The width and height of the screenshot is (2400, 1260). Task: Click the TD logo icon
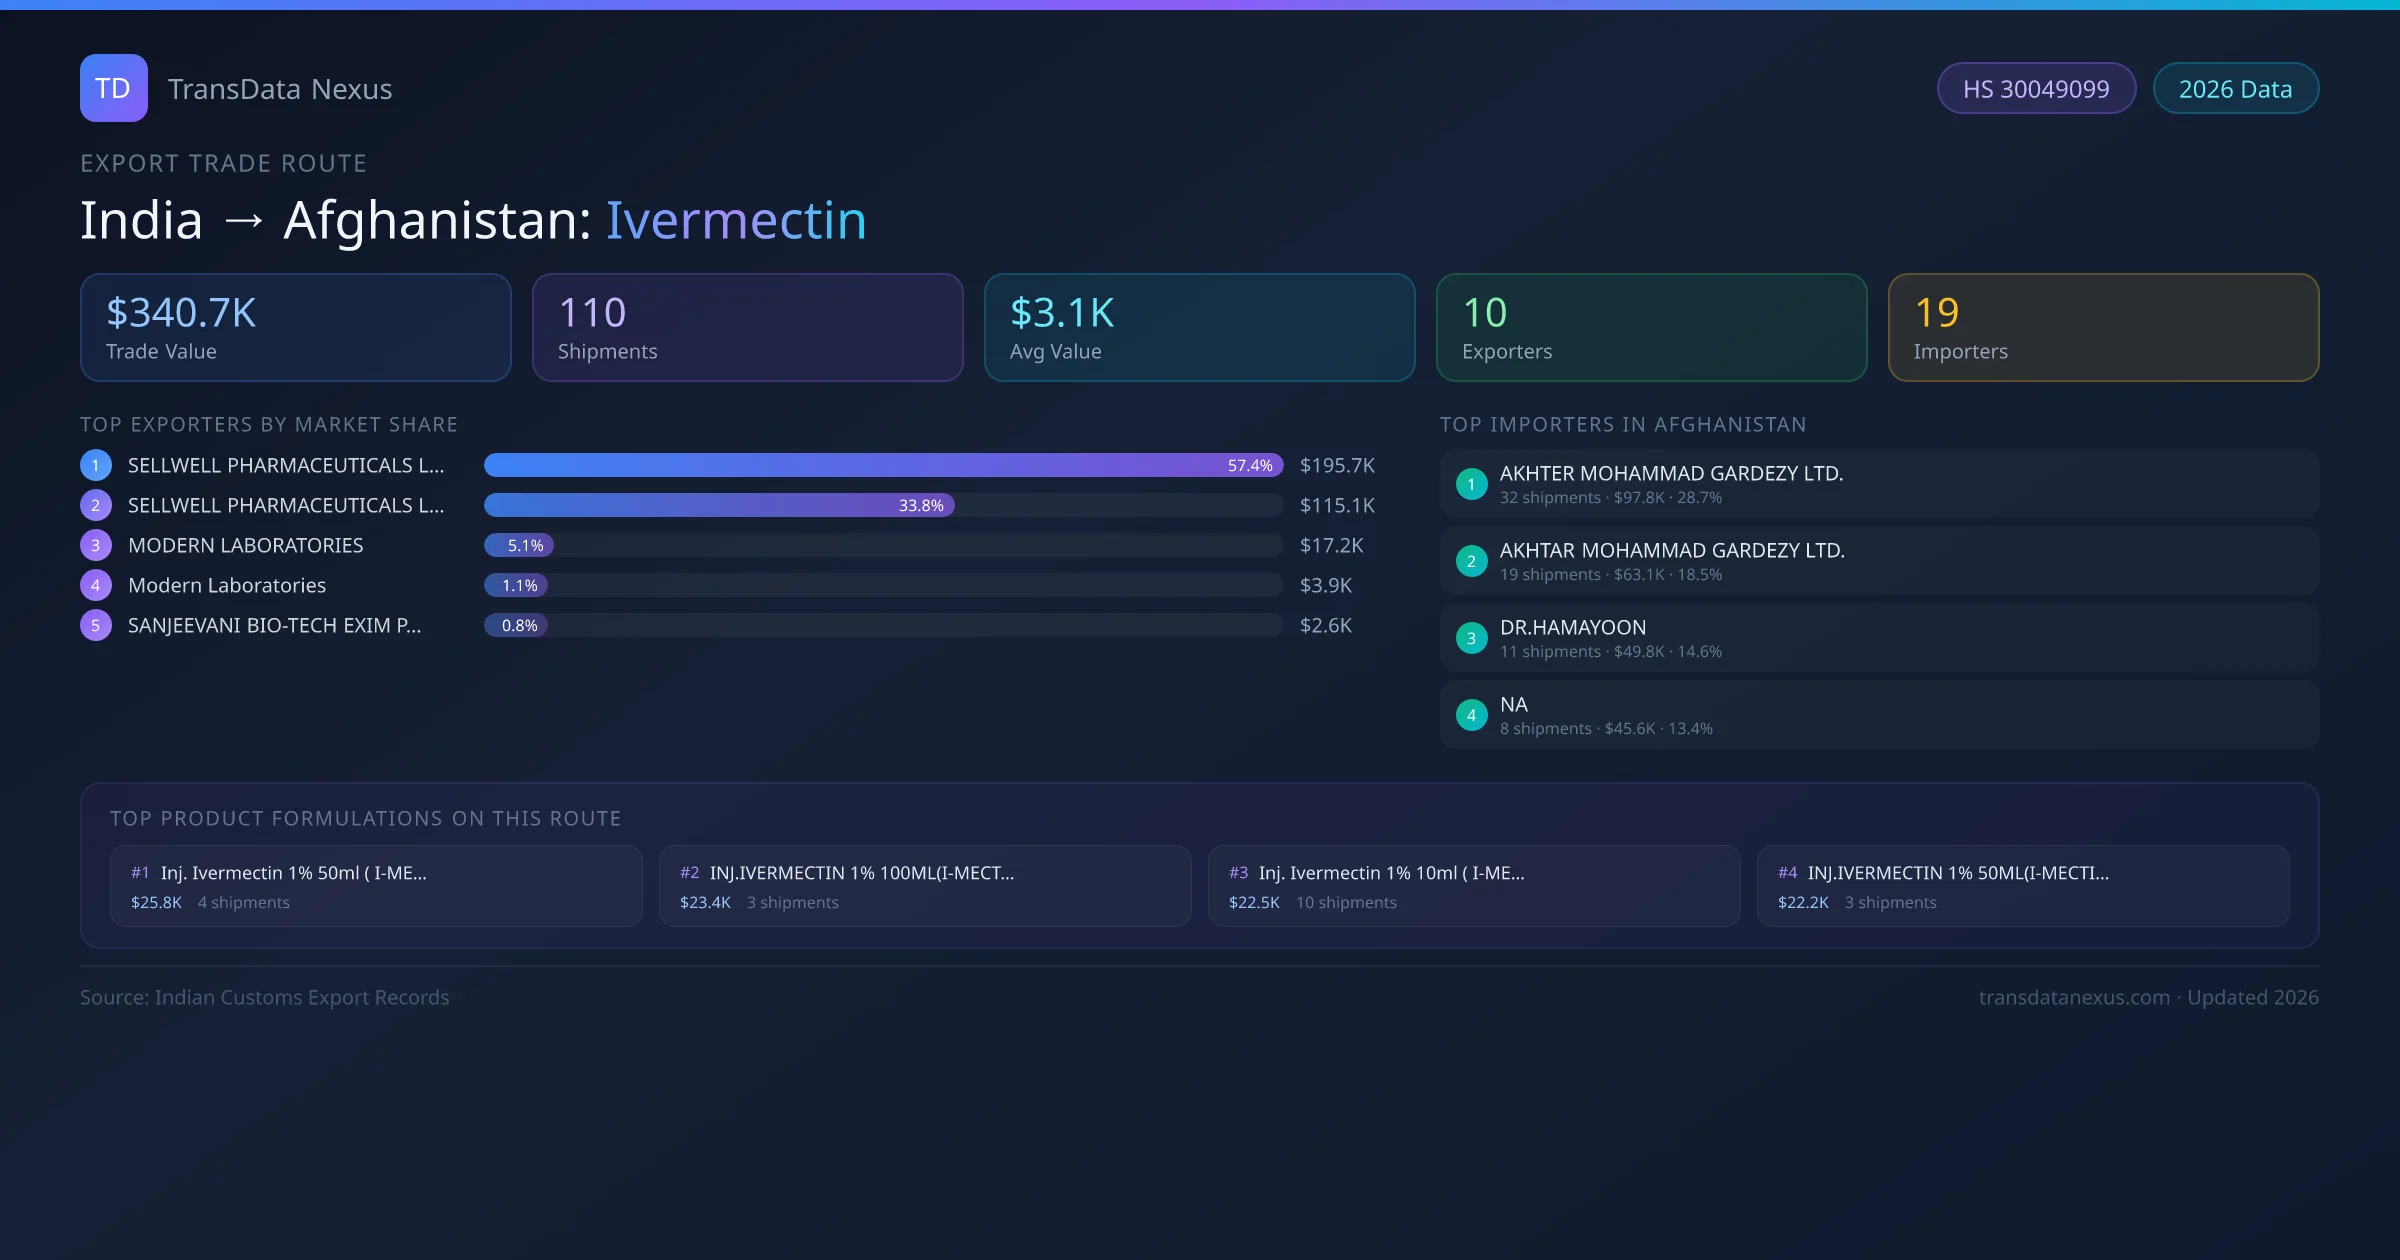pos(113,88)
